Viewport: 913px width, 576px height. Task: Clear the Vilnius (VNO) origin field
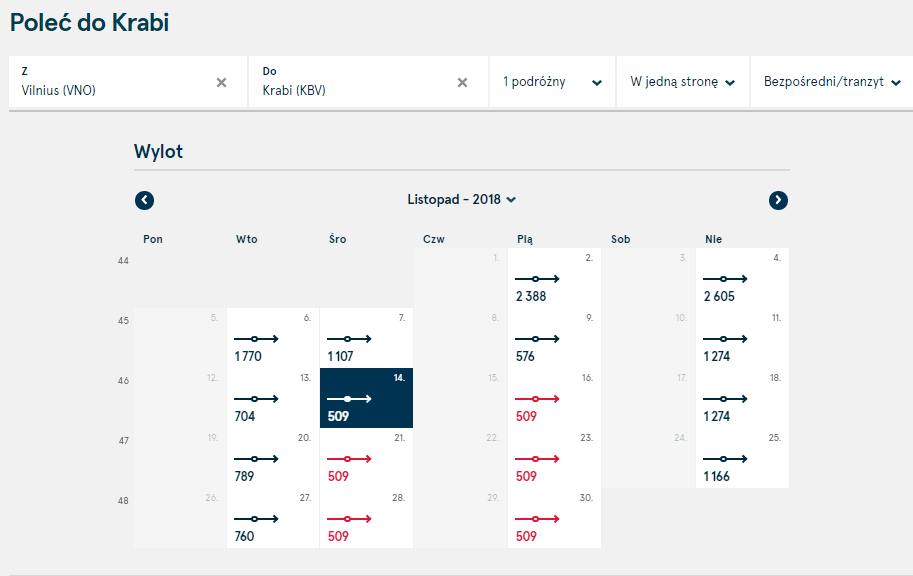(x=221, y=83)
